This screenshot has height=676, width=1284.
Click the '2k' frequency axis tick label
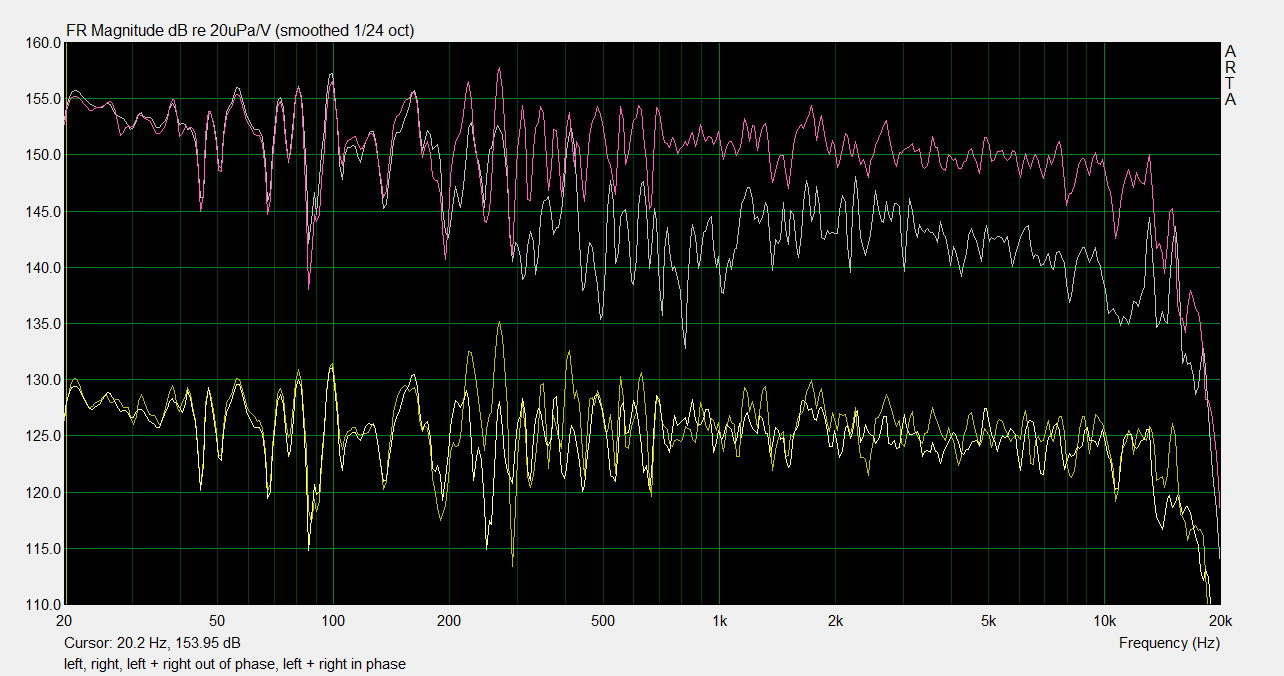click(835, 620)
